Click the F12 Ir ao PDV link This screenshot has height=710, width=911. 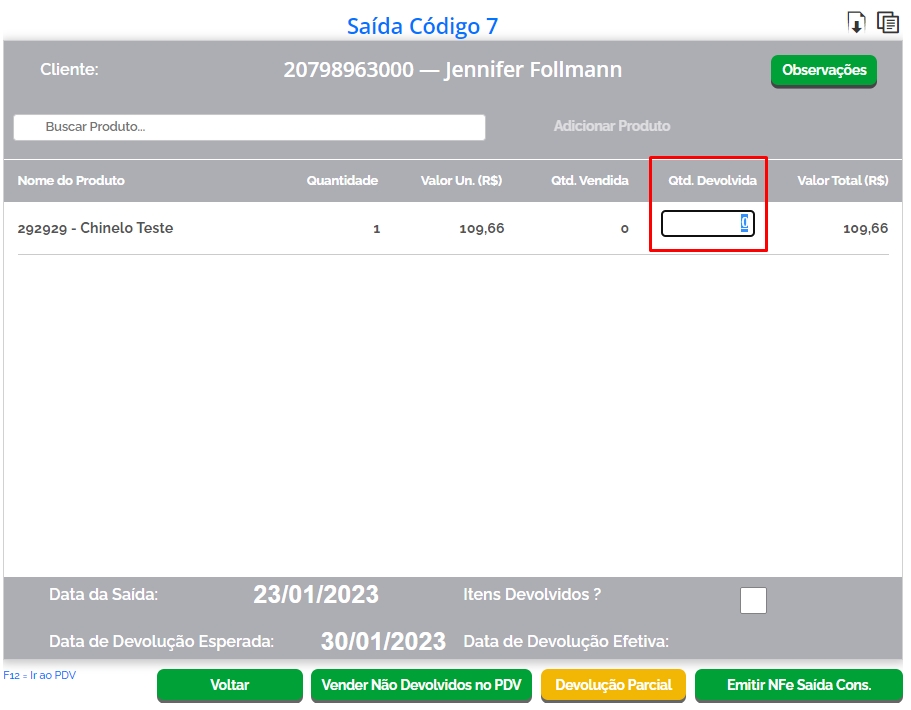point(40,675)
